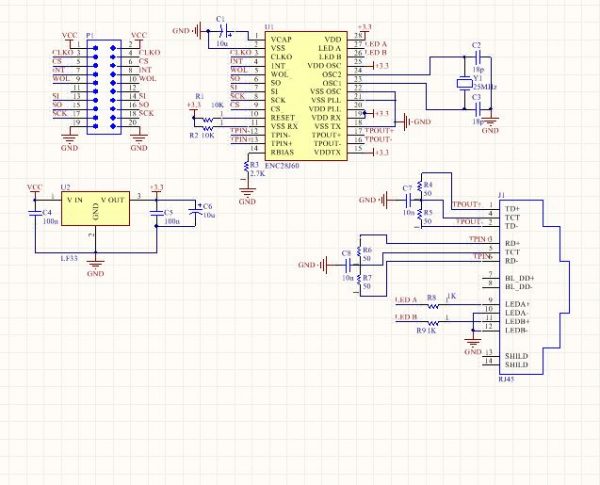Click the '2.7K' resistor value
Screen dimensions: 600x485
(x=258, y=173)
